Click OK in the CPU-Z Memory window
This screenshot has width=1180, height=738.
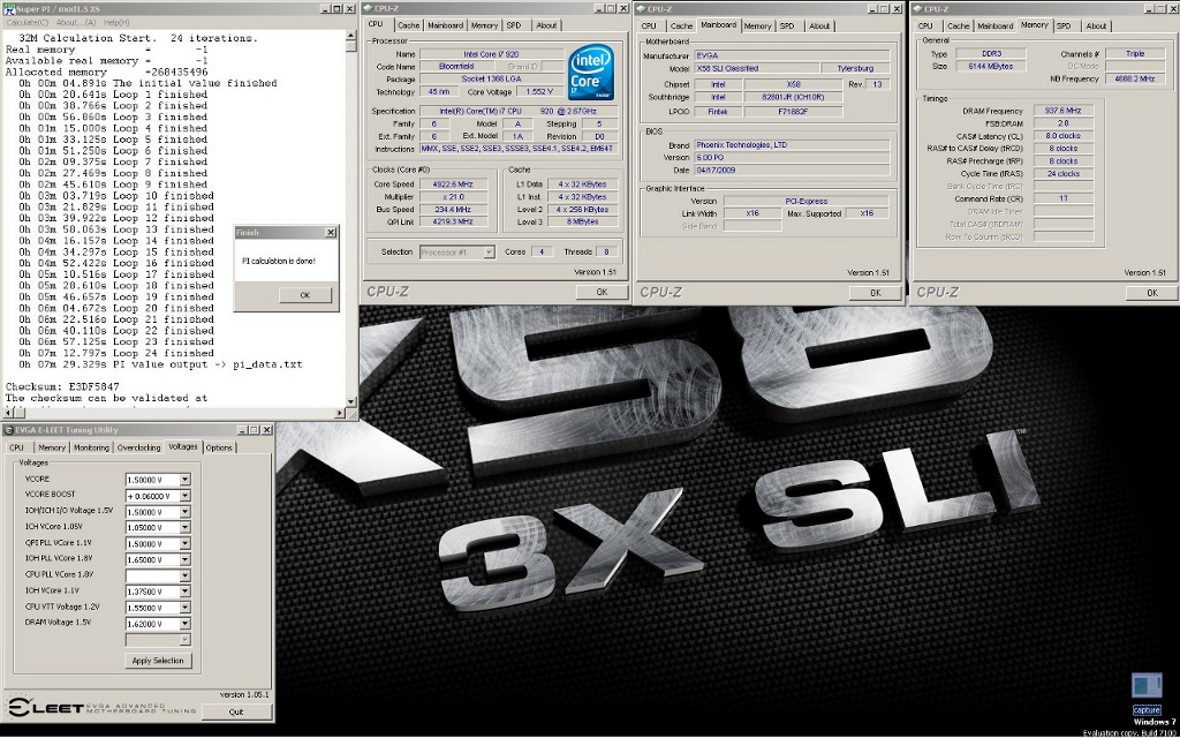point(1151,293)
